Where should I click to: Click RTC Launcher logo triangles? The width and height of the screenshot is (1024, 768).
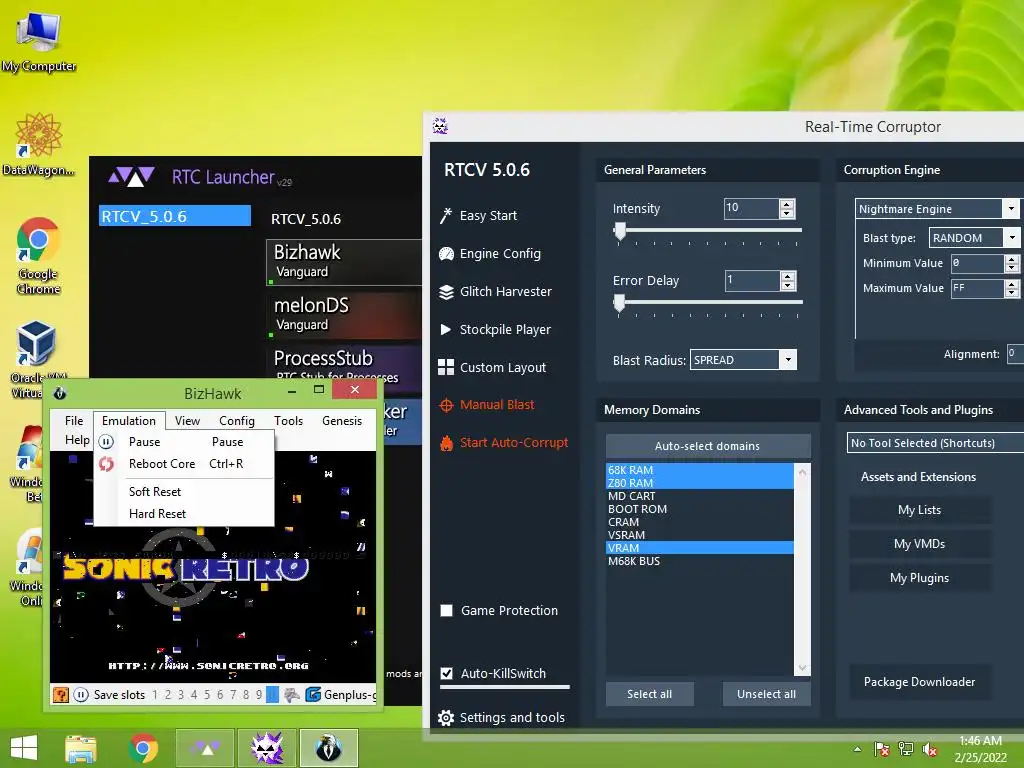coord(132,176)
